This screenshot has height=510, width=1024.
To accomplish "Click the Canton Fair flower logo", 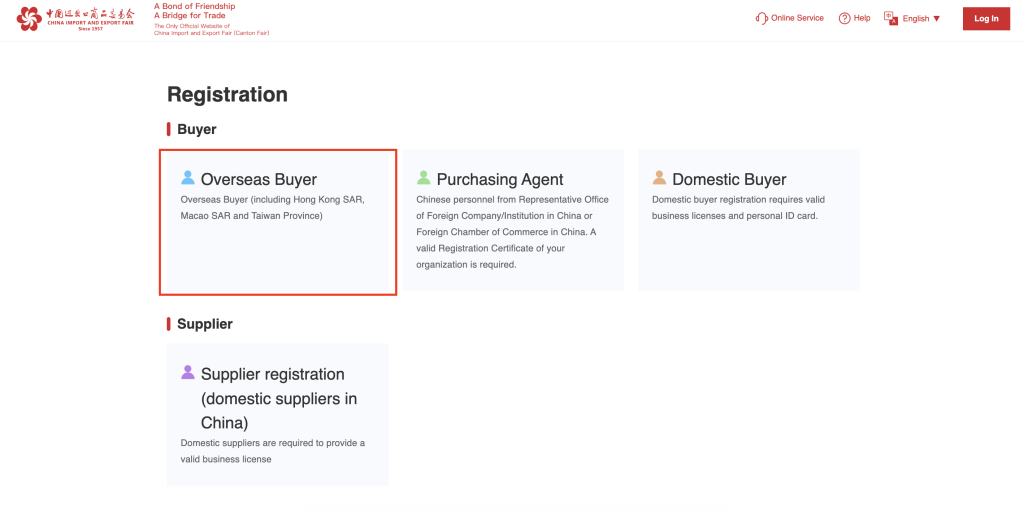I will [x=30, y=18].
